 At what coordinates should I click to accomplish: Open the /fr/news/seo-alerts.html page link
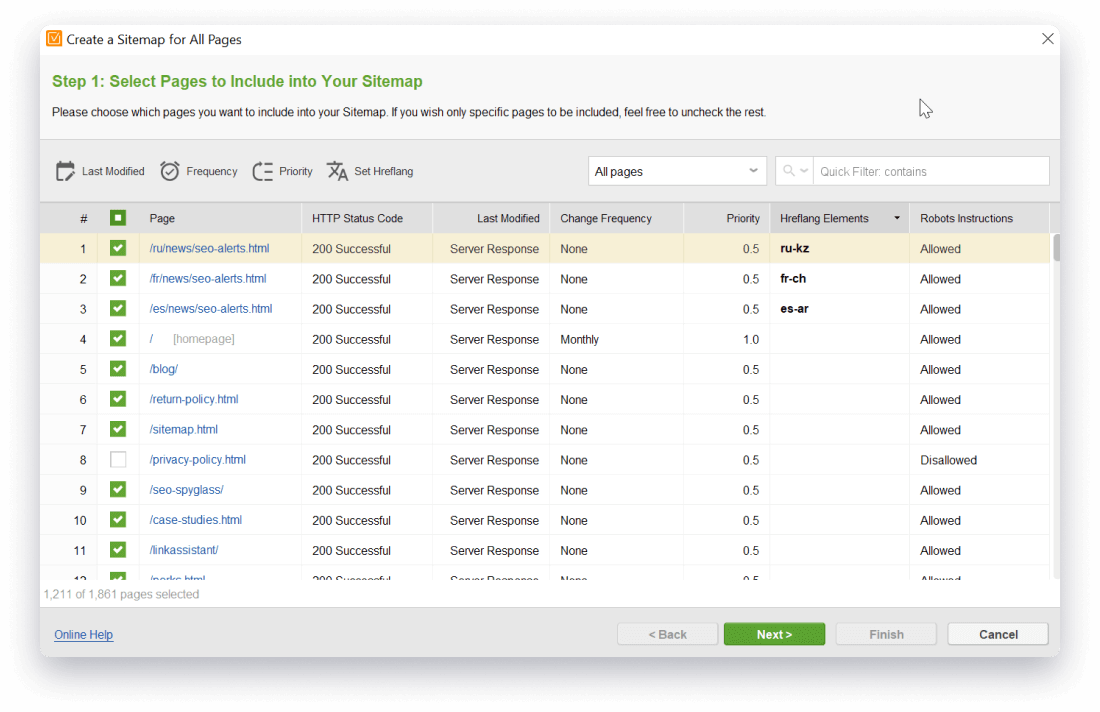pyautogui.click(x=208, y=278)
